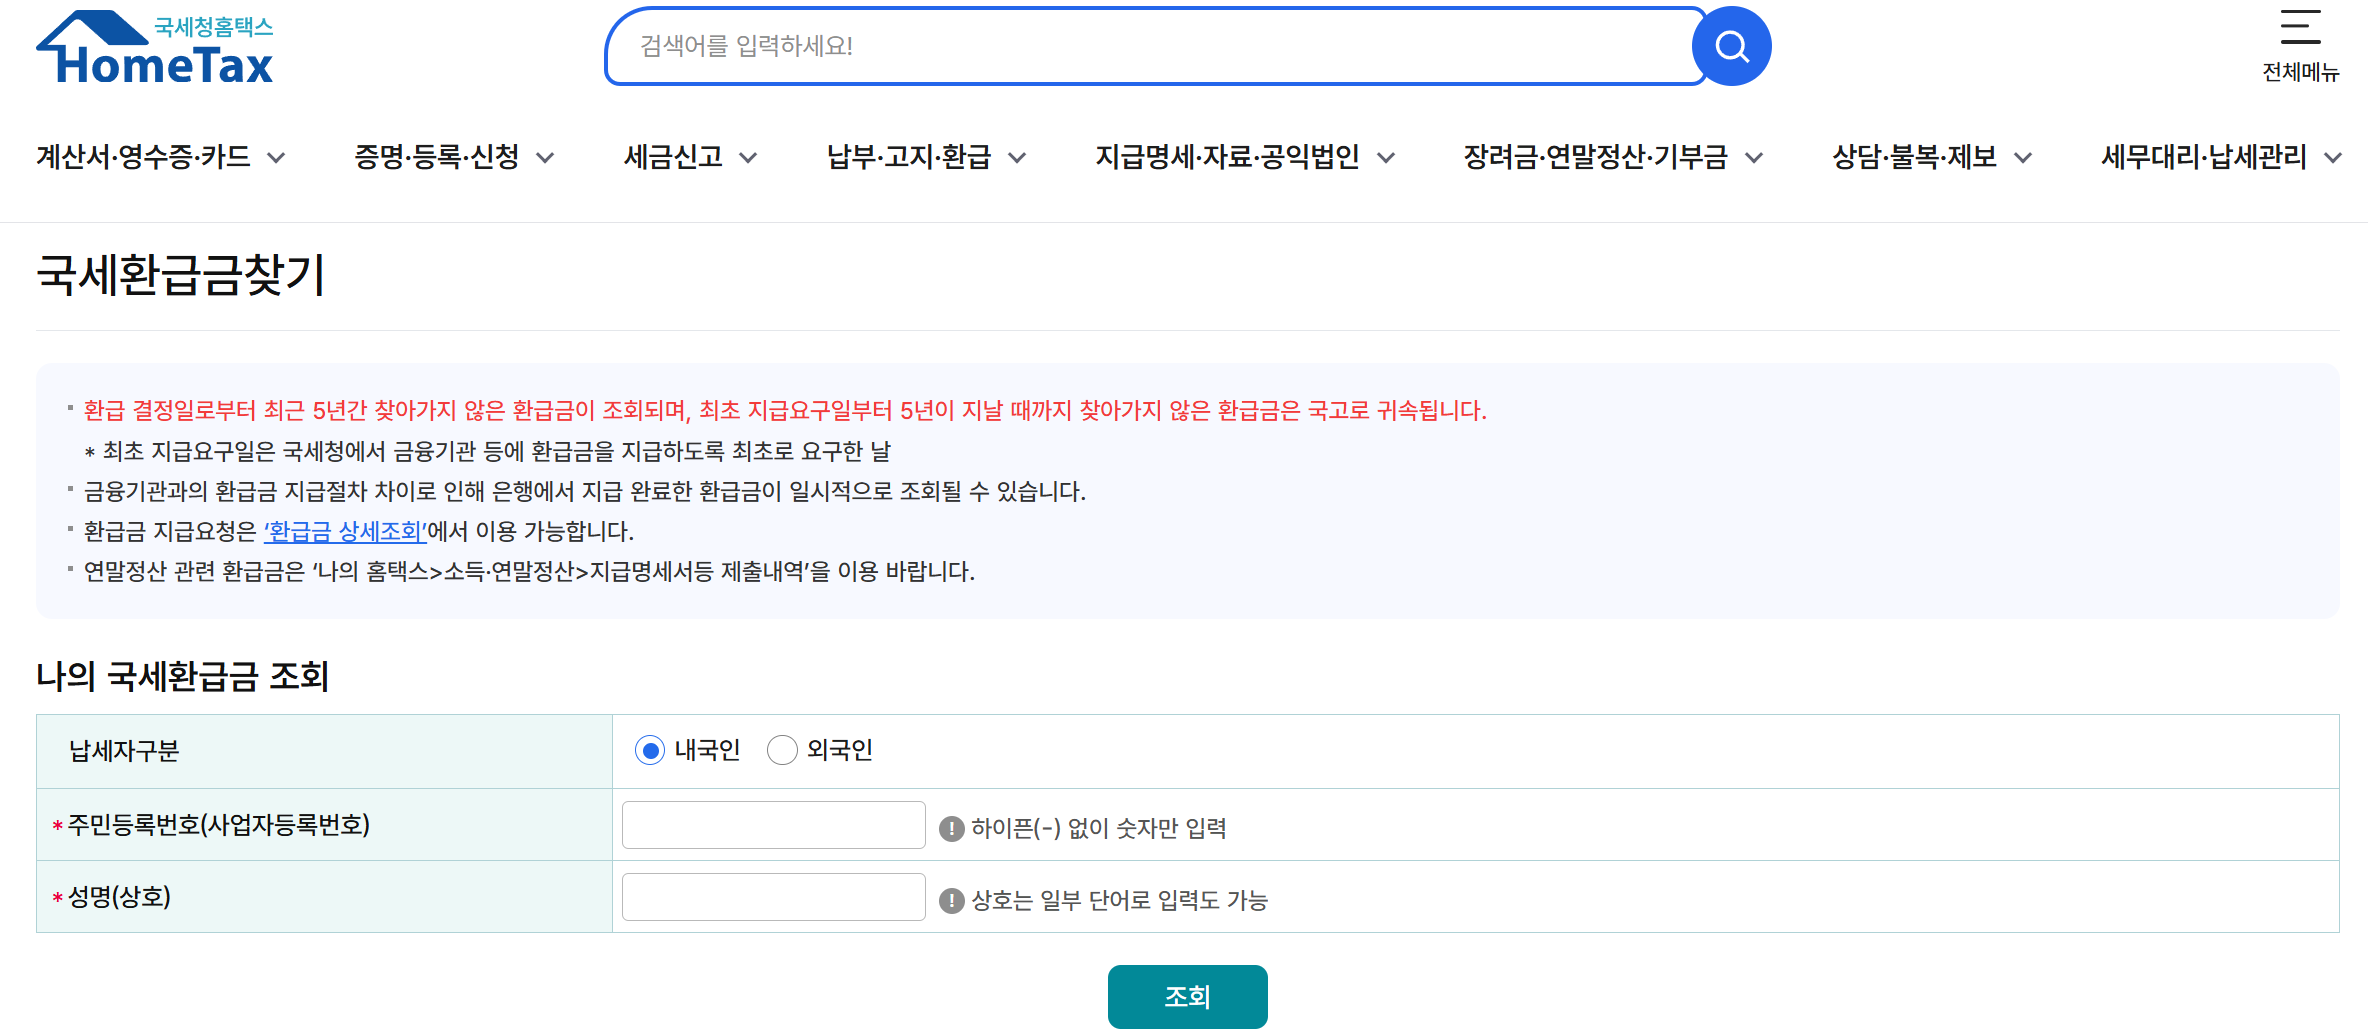The height and width of the screenshot is (1036, 2368).
Task: Click the 주민등록번호(사업자등록번호) field label
Action: (219, 825)
